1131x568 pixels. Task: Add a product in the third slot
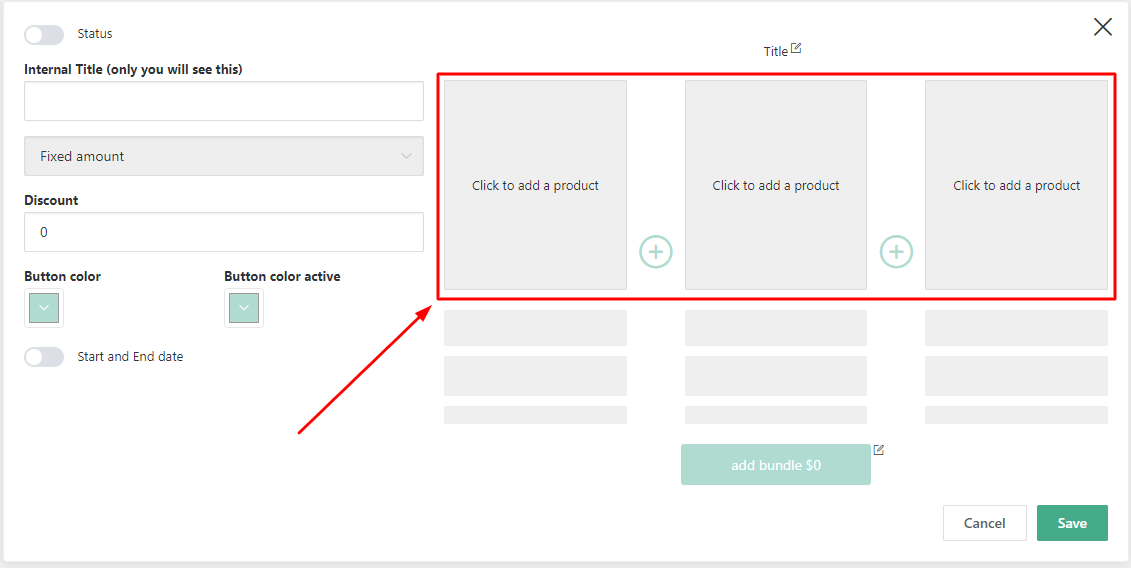(1016, 185)
